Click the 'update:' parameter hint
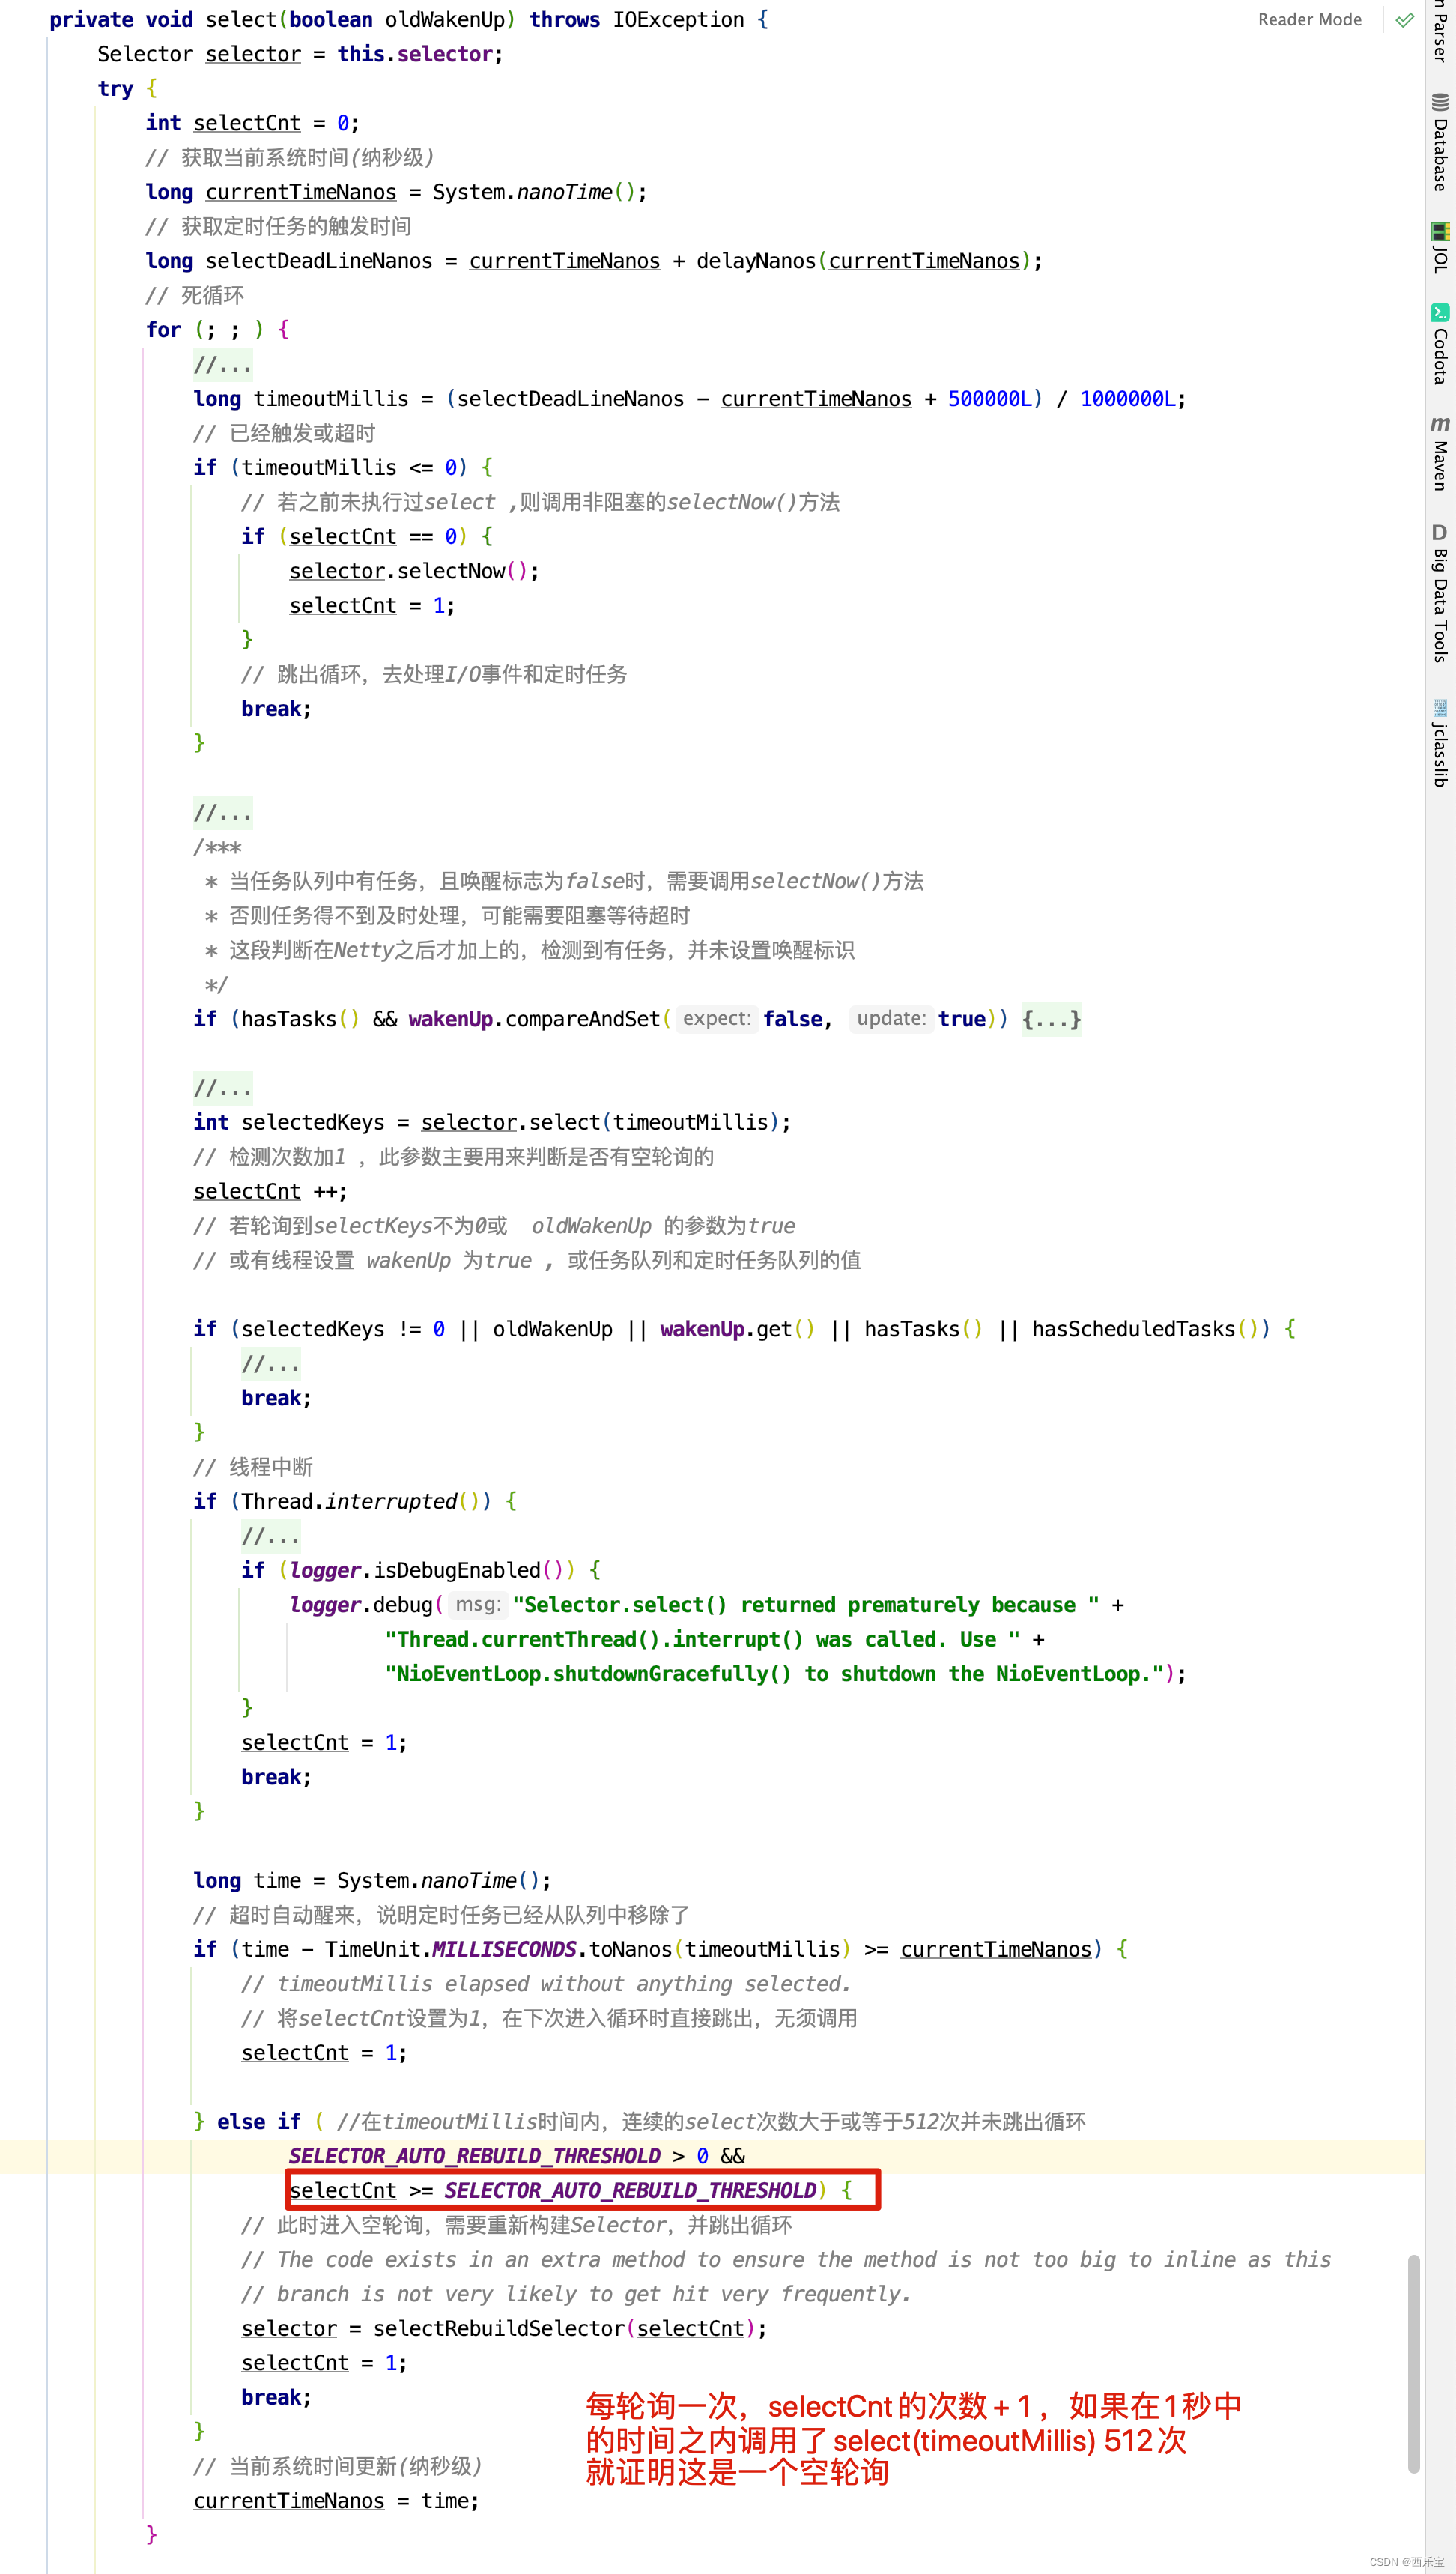This screenshot has width=1456, height=2574. 891,1019
